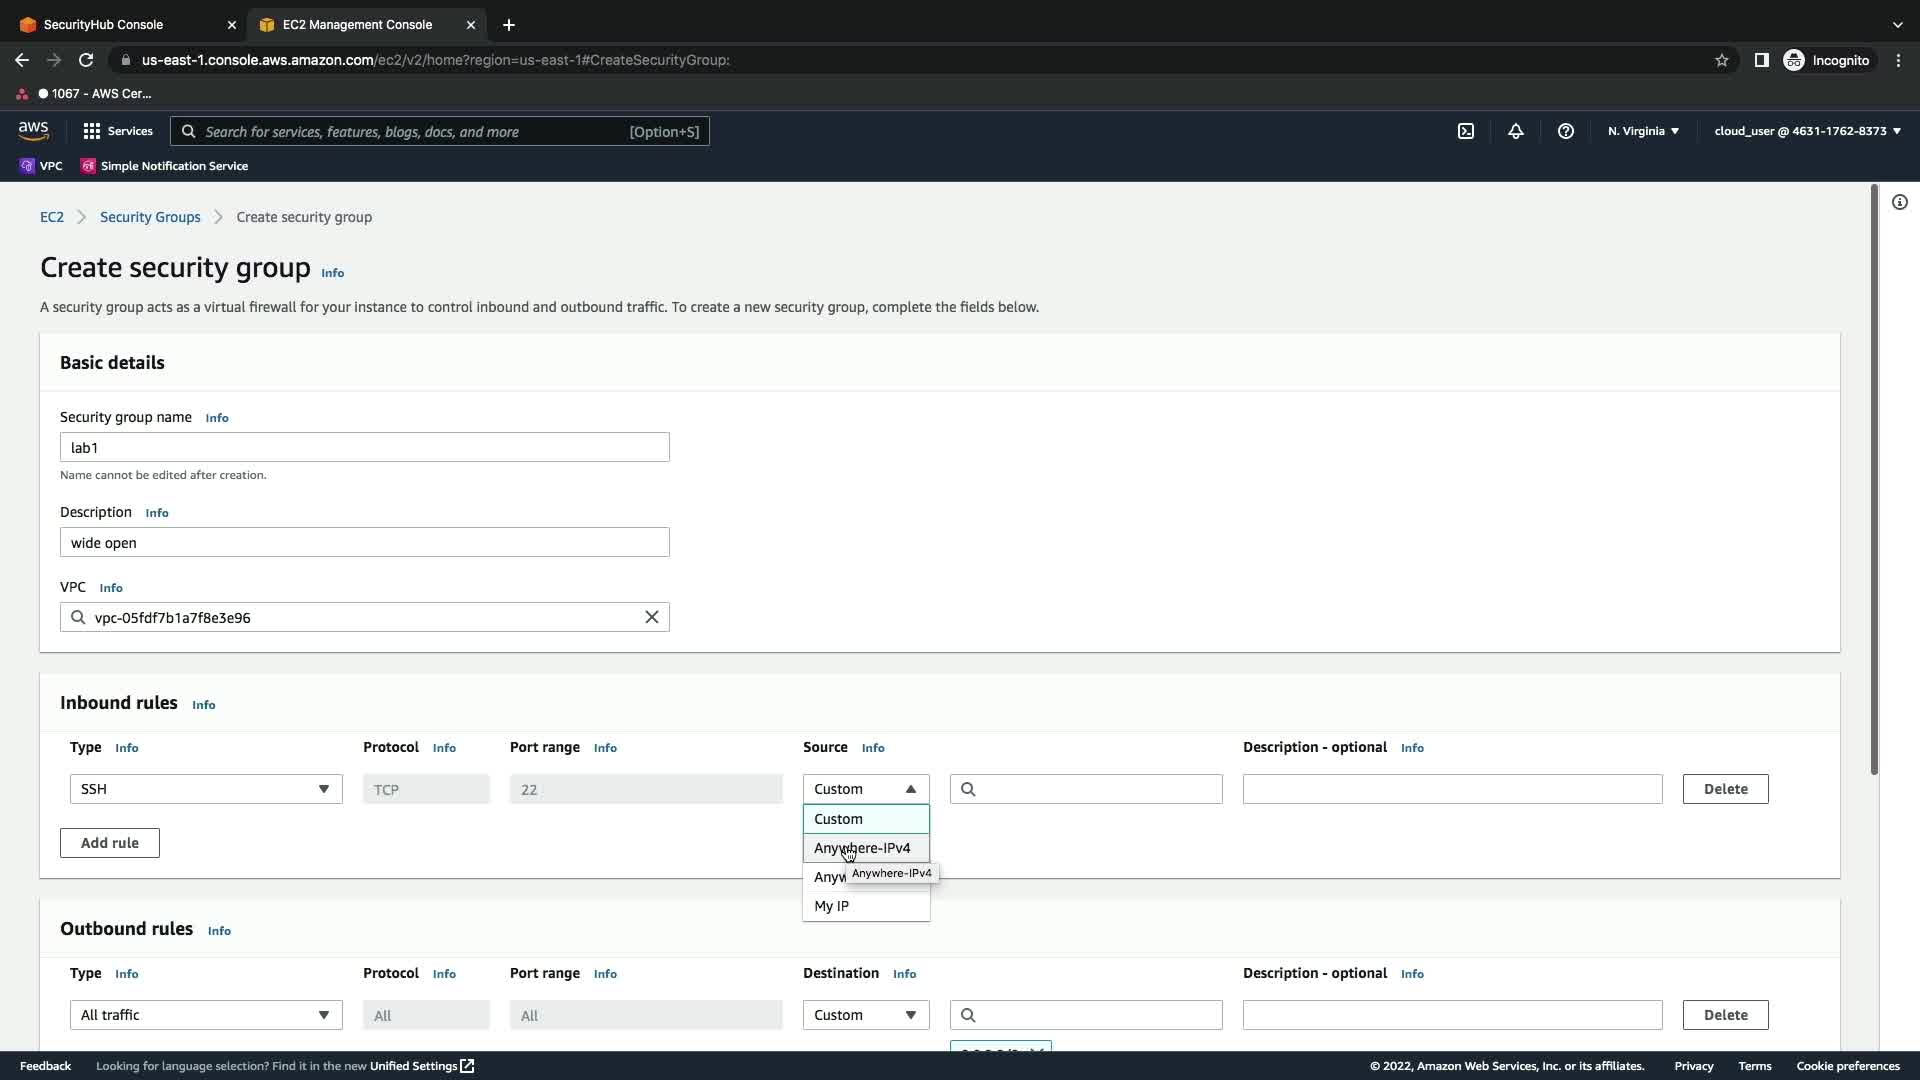Screen dimensions: 1920x1080
Task: Click the help question mark icon
Action: pos(1565,131)
